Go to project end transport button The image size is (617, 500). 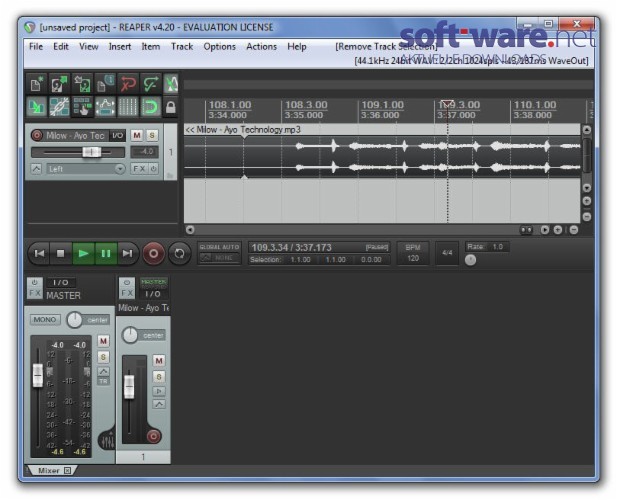127,253
